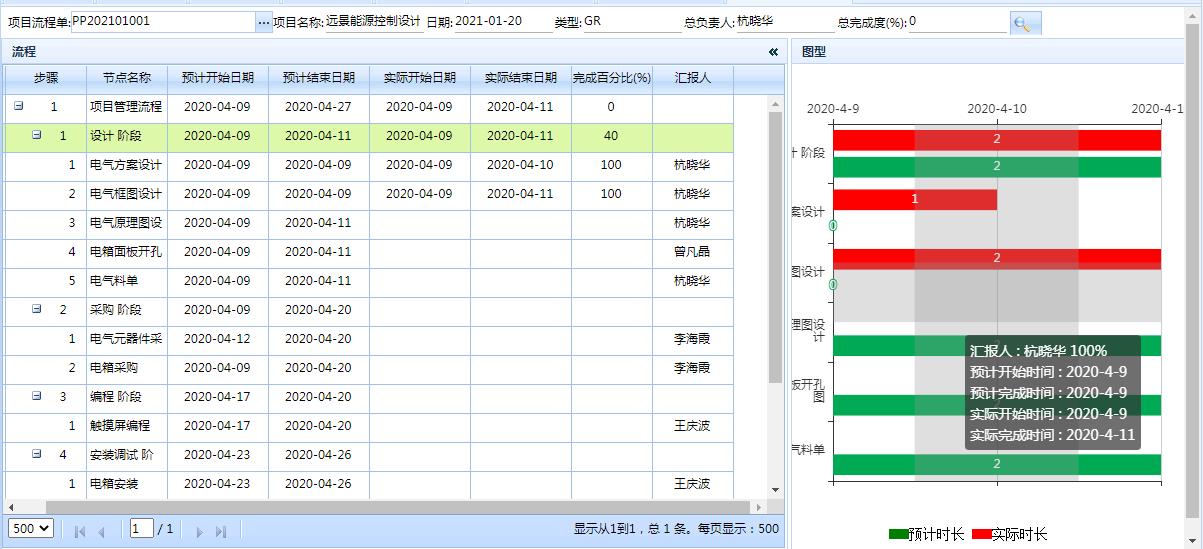Screen dimensions: 1203x549
Task: Click reporter 李海霞 in 电箱采购 row
Action: [692, 368]
